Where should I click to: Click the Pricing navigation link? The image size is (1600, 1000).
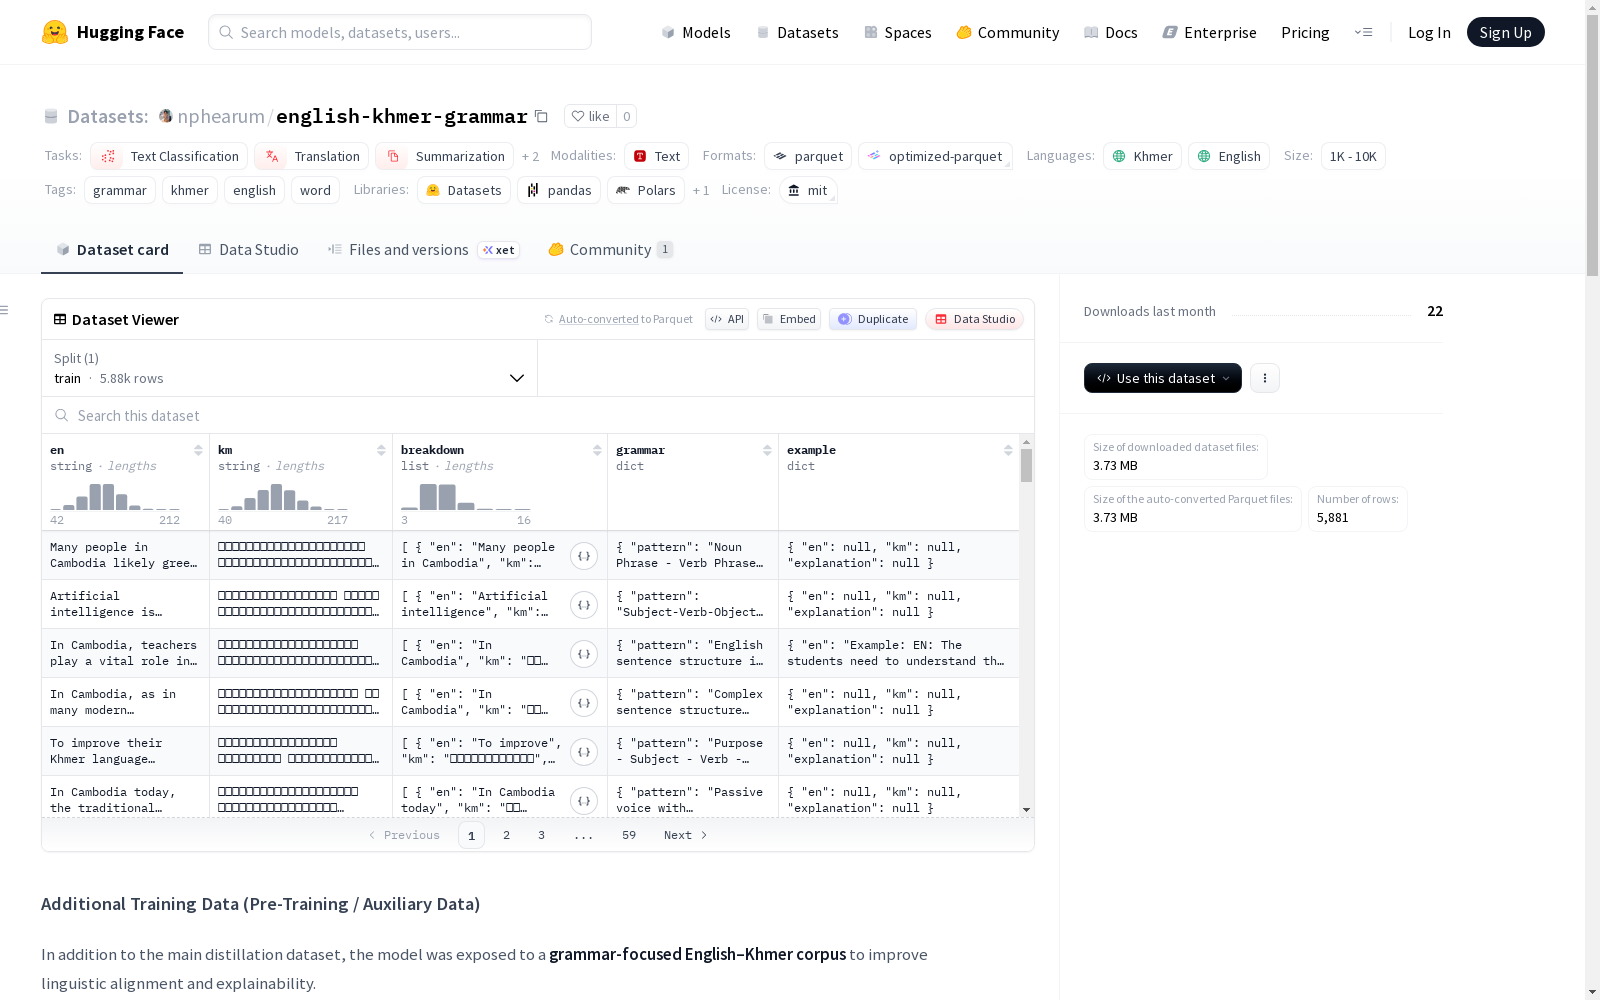point(1305,32)
